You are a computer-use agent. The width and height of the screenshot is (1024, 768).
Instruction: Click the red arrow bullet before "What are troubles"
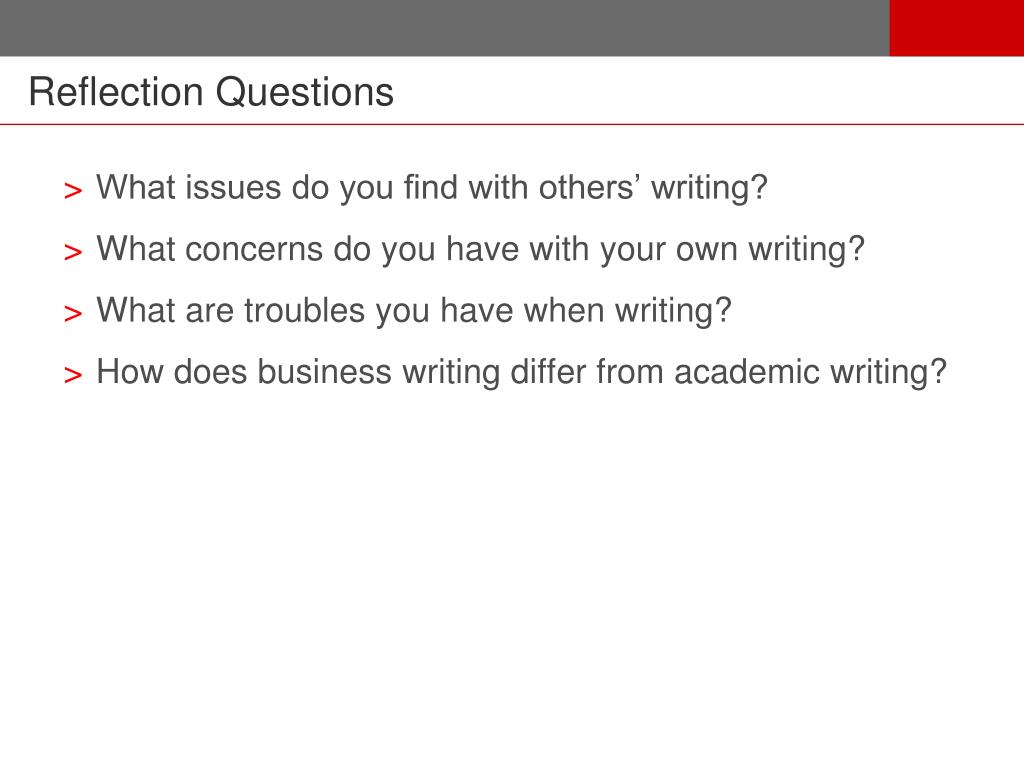tap(73, 313)
